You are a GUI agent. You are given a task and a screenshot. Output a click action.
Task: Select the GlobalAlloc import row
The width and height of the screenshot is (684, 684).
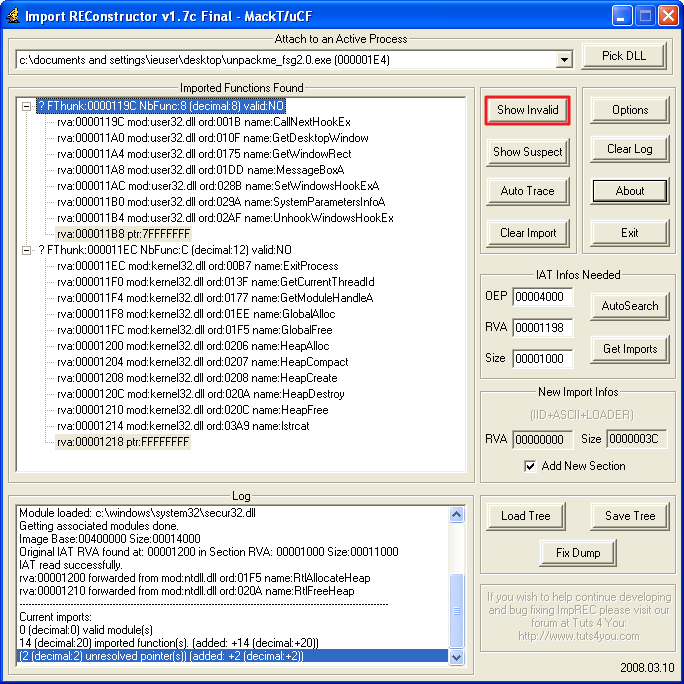[196, 314]
